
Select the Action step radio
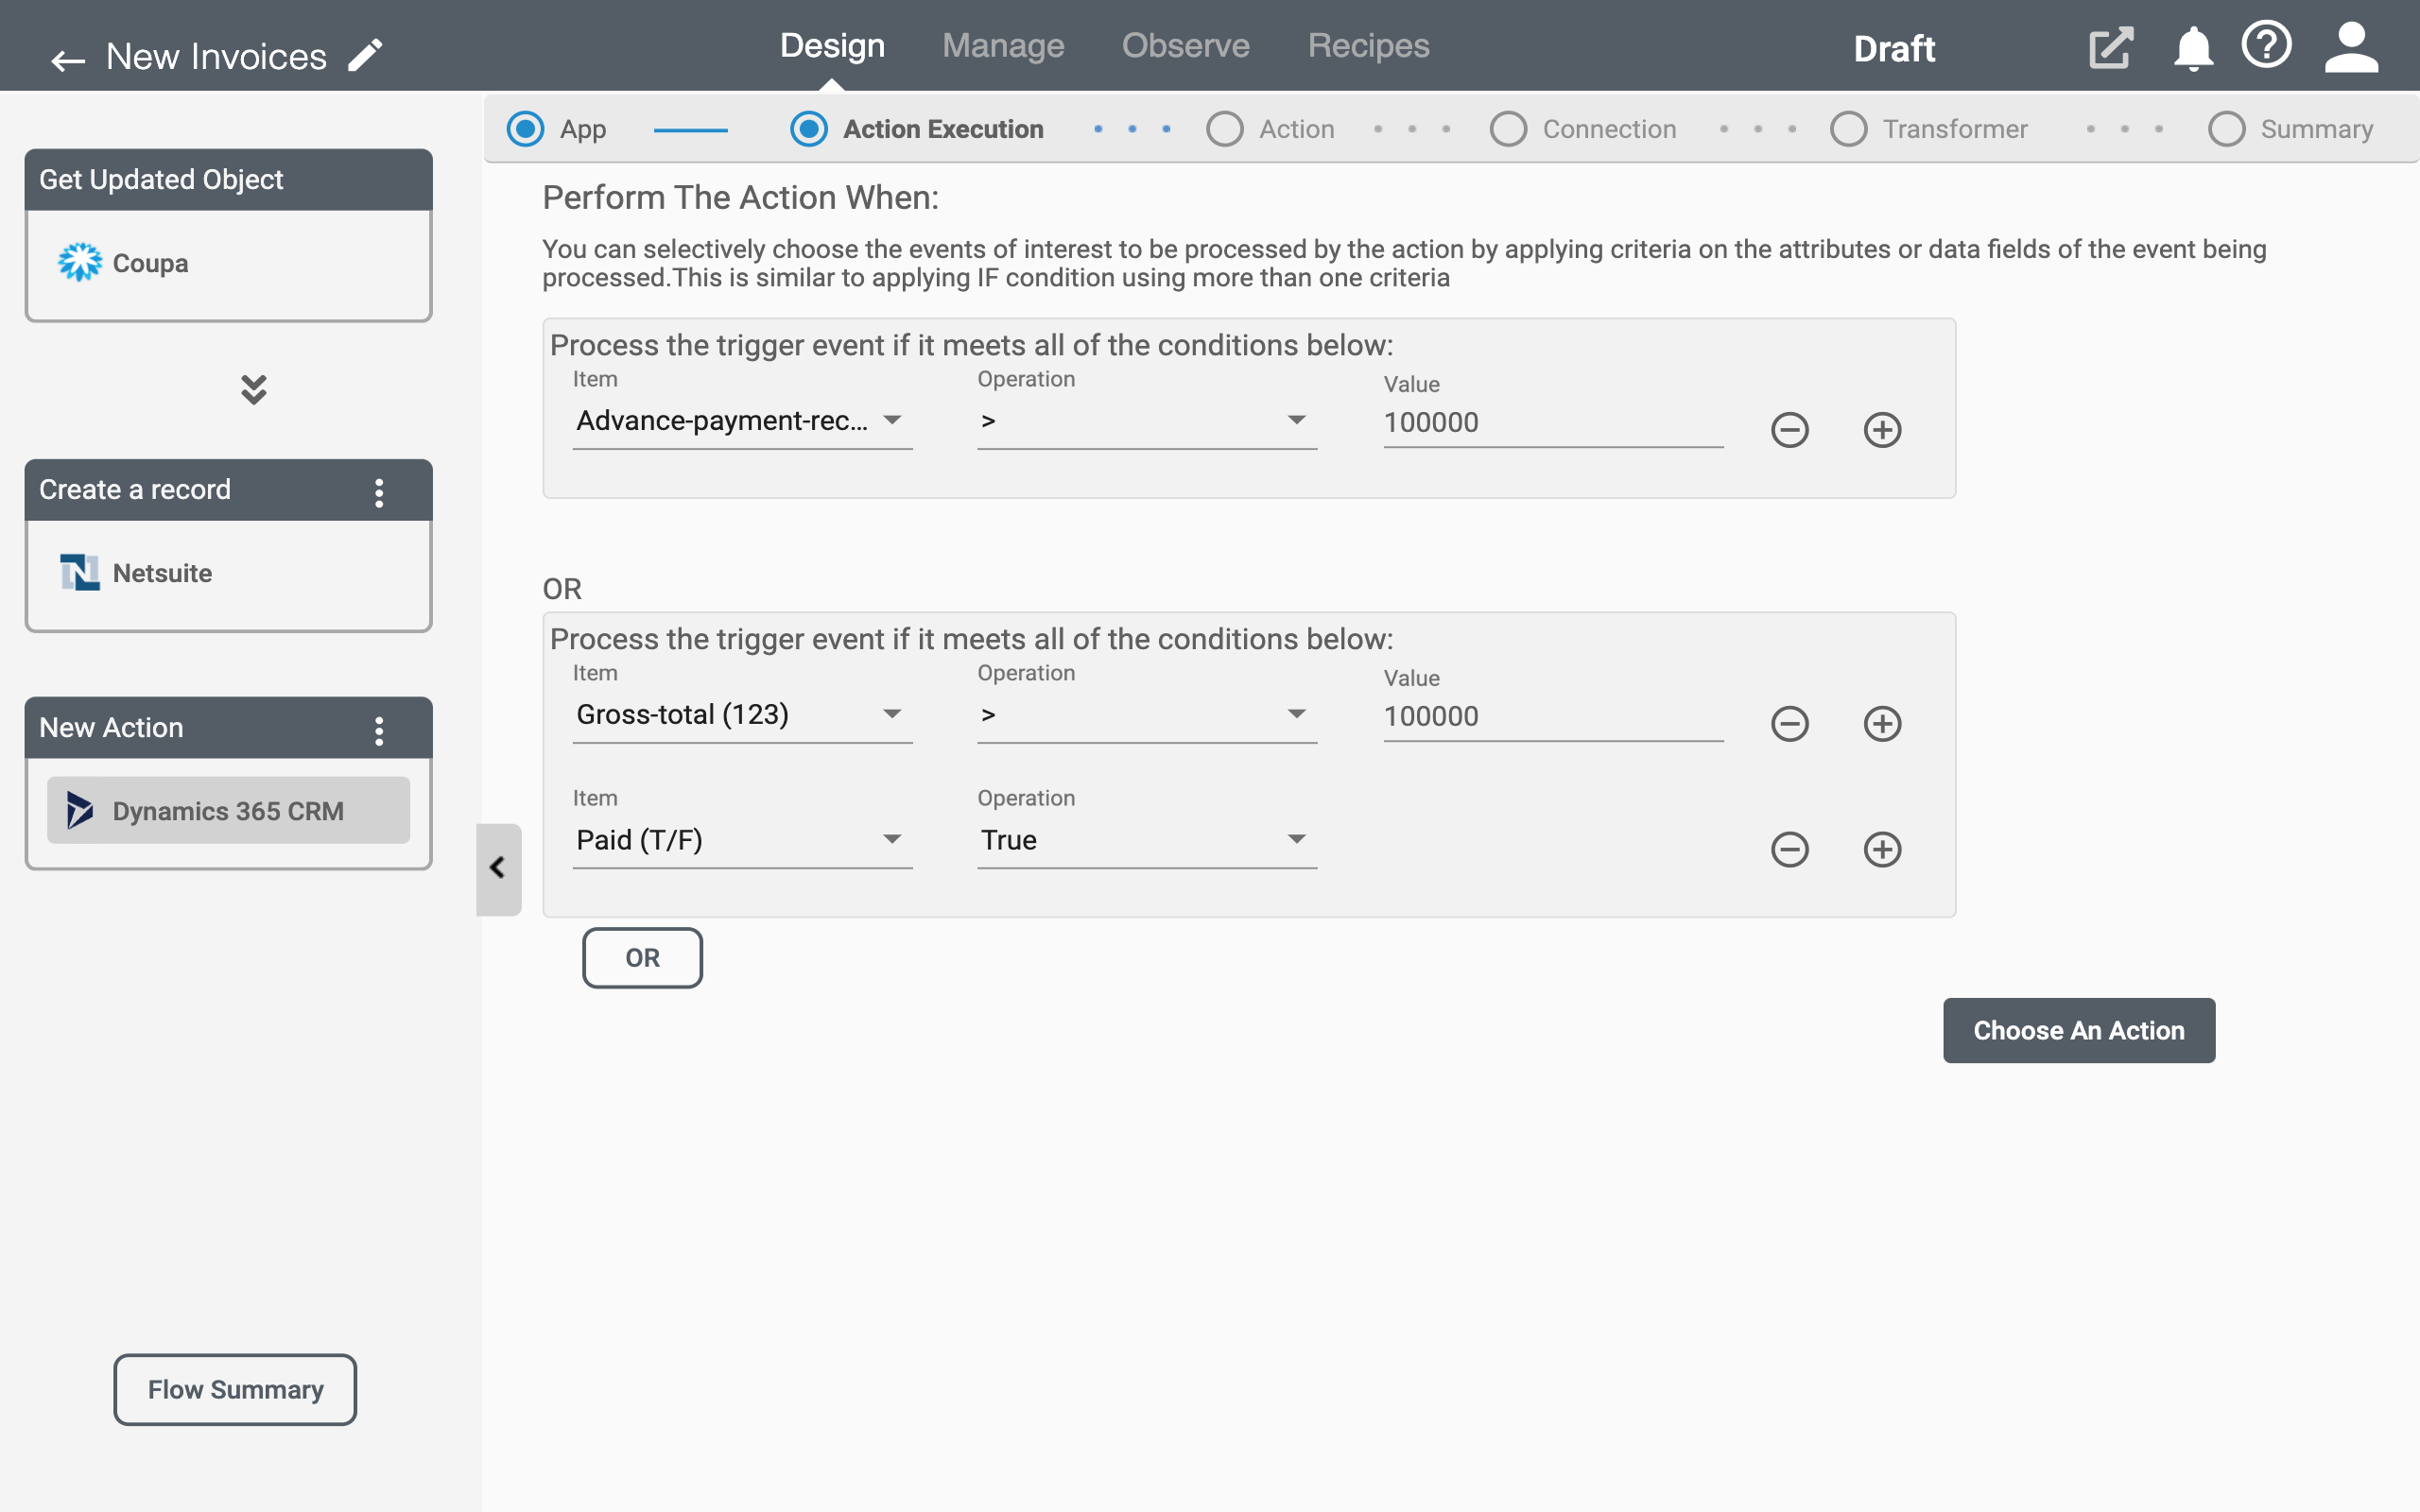click(1224, 129)
